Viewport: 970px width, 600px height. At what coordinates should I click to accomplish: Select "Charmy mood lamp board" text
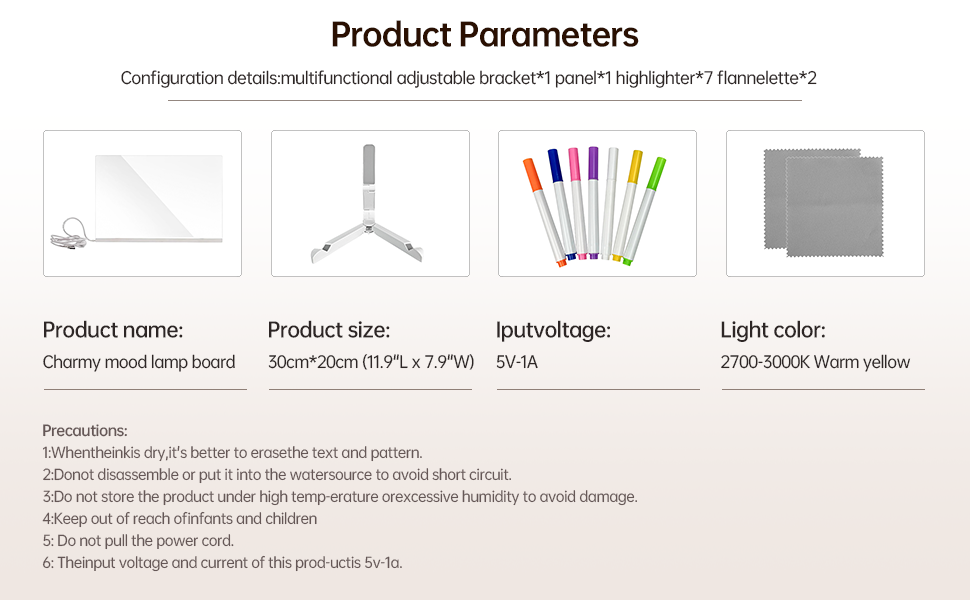tap(139, 362)
